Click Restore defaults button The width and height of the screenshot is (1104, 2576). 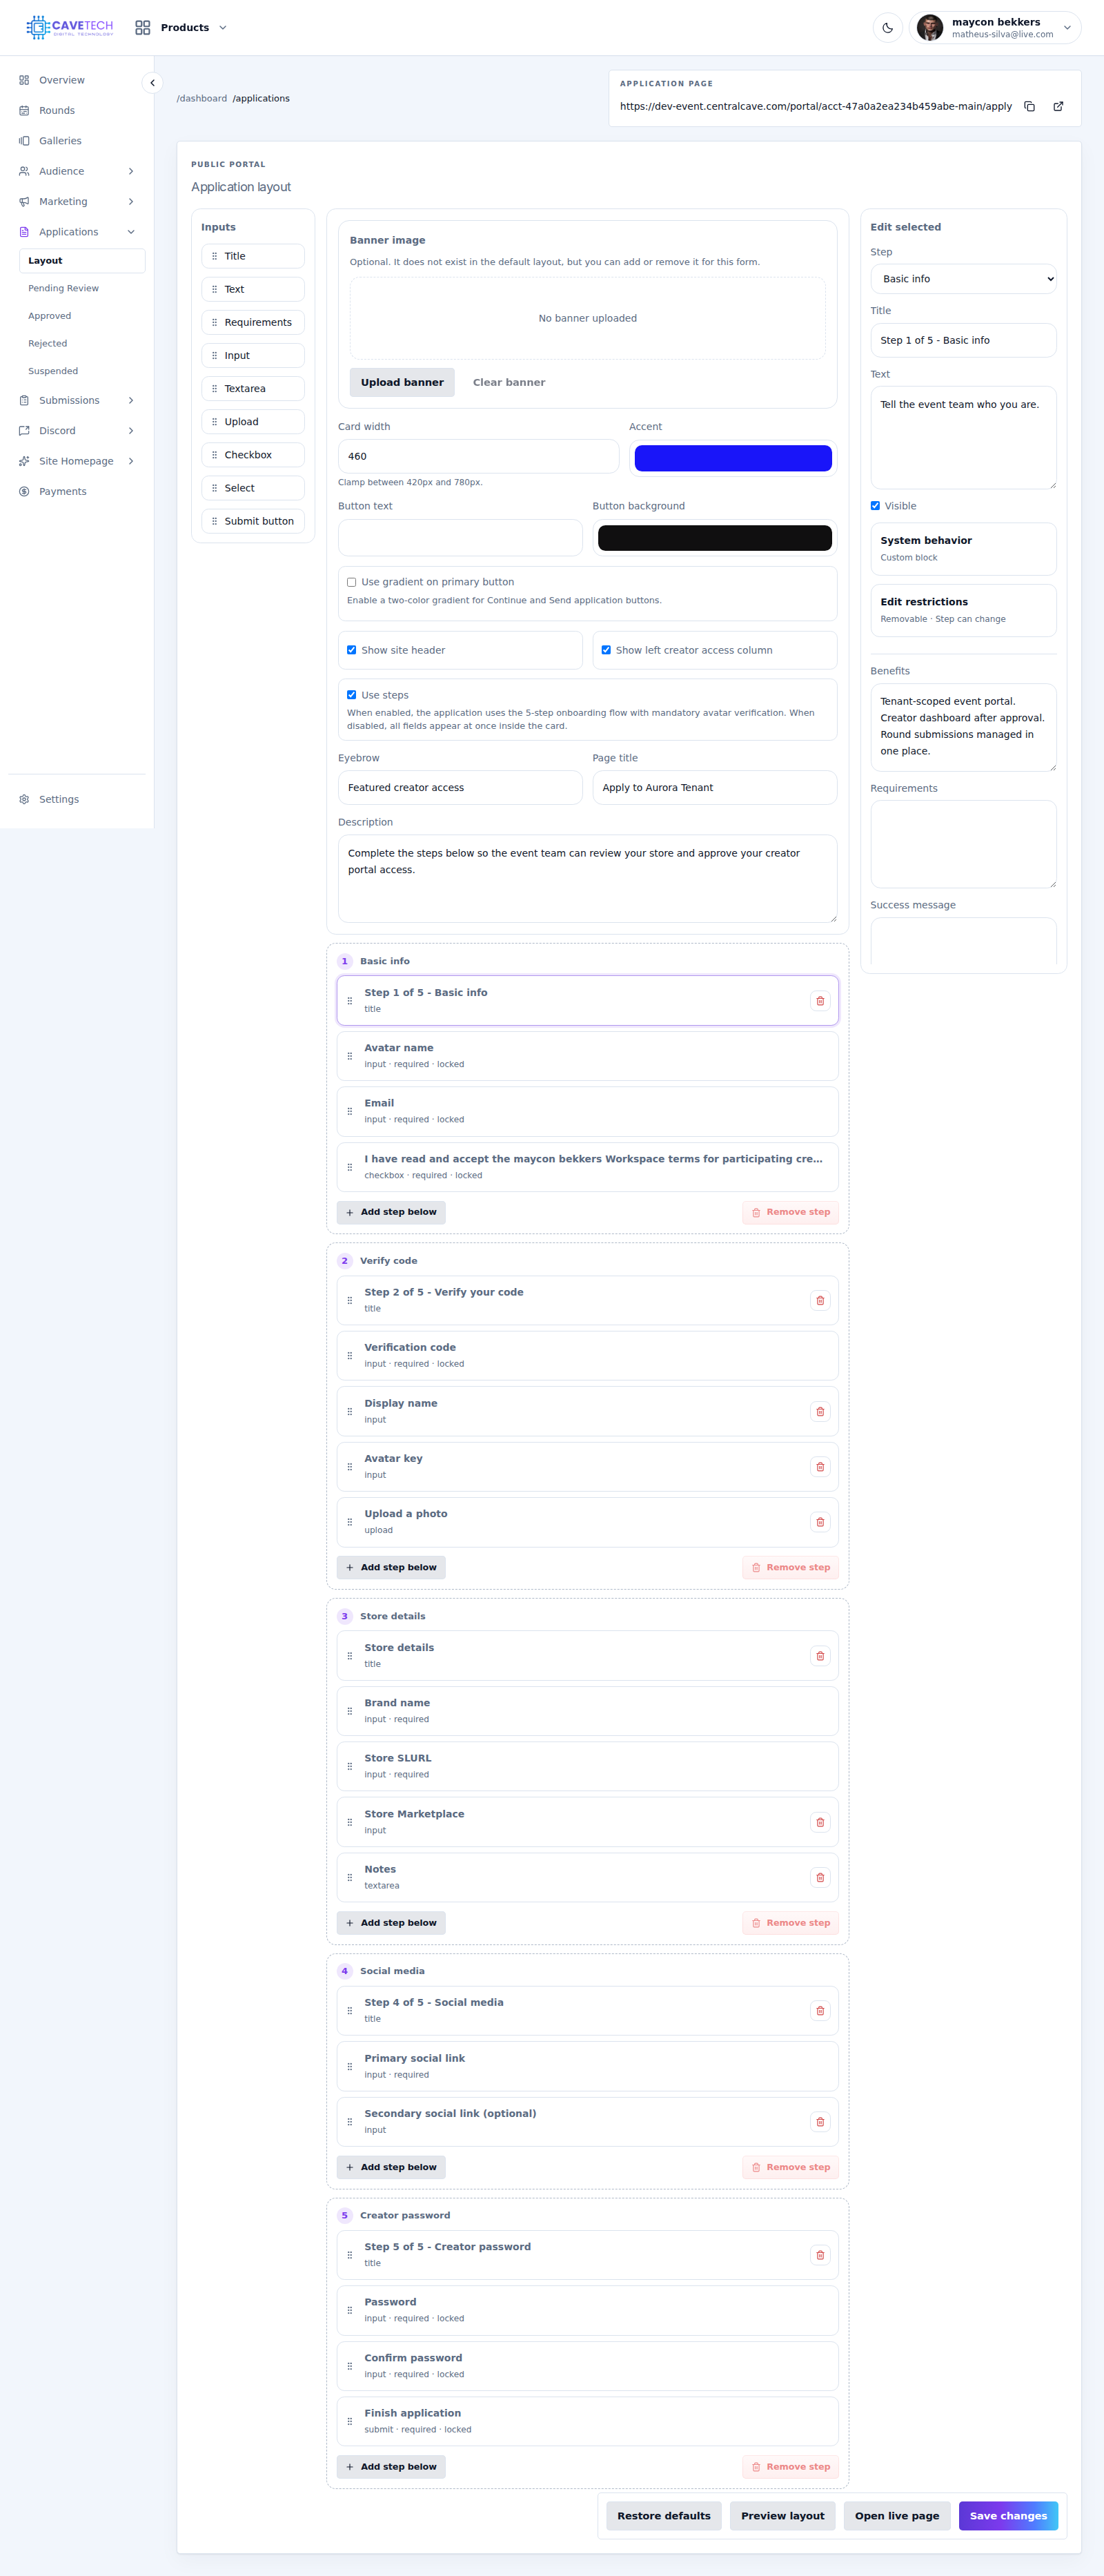[664, 2516]
